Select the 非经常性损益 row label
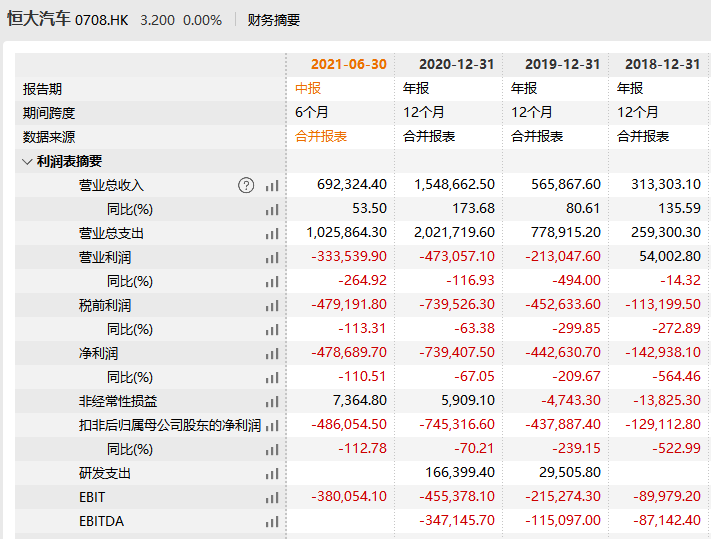 118,401
